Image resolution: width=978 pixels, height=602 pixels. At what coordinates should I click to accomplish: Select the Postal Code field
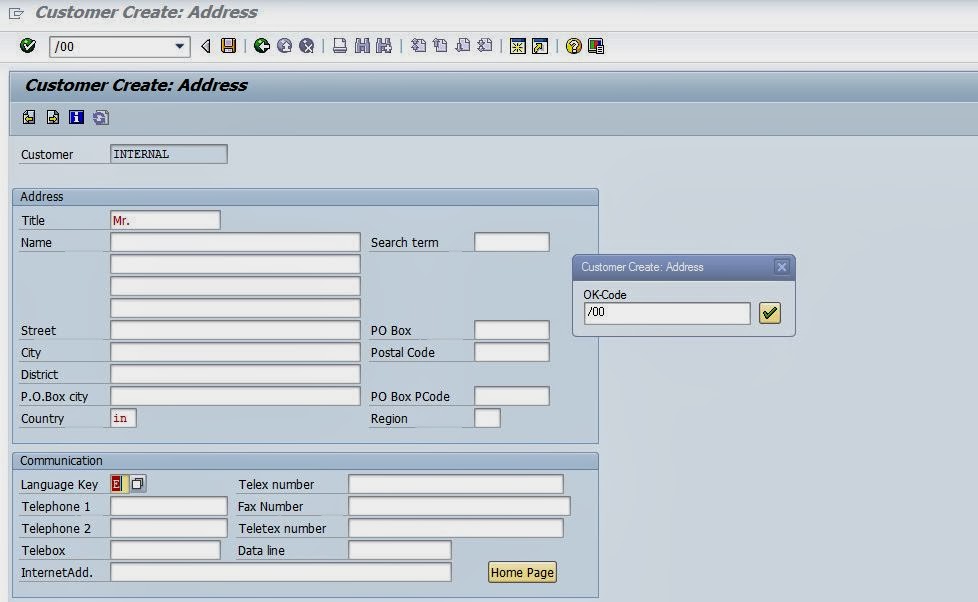(511, 352)
